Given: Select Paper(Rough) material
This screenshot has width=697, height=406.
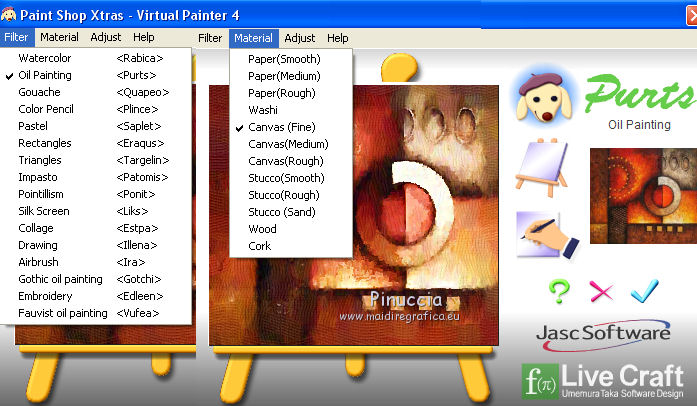Looking at the screenshot, I should pyautogui.click(x=291, y=93).
